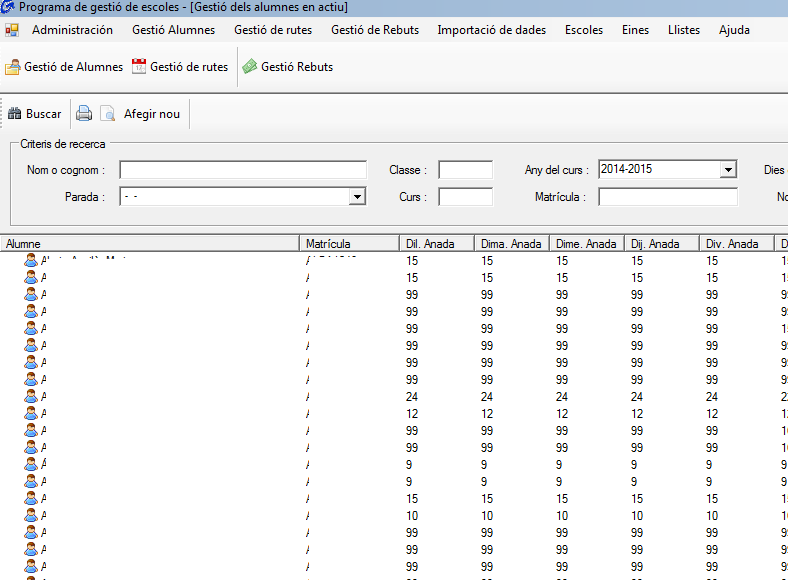Viewport: 788px width, 580px height.
Task: Click the Matrícula search field
Action: pos(667,197)
